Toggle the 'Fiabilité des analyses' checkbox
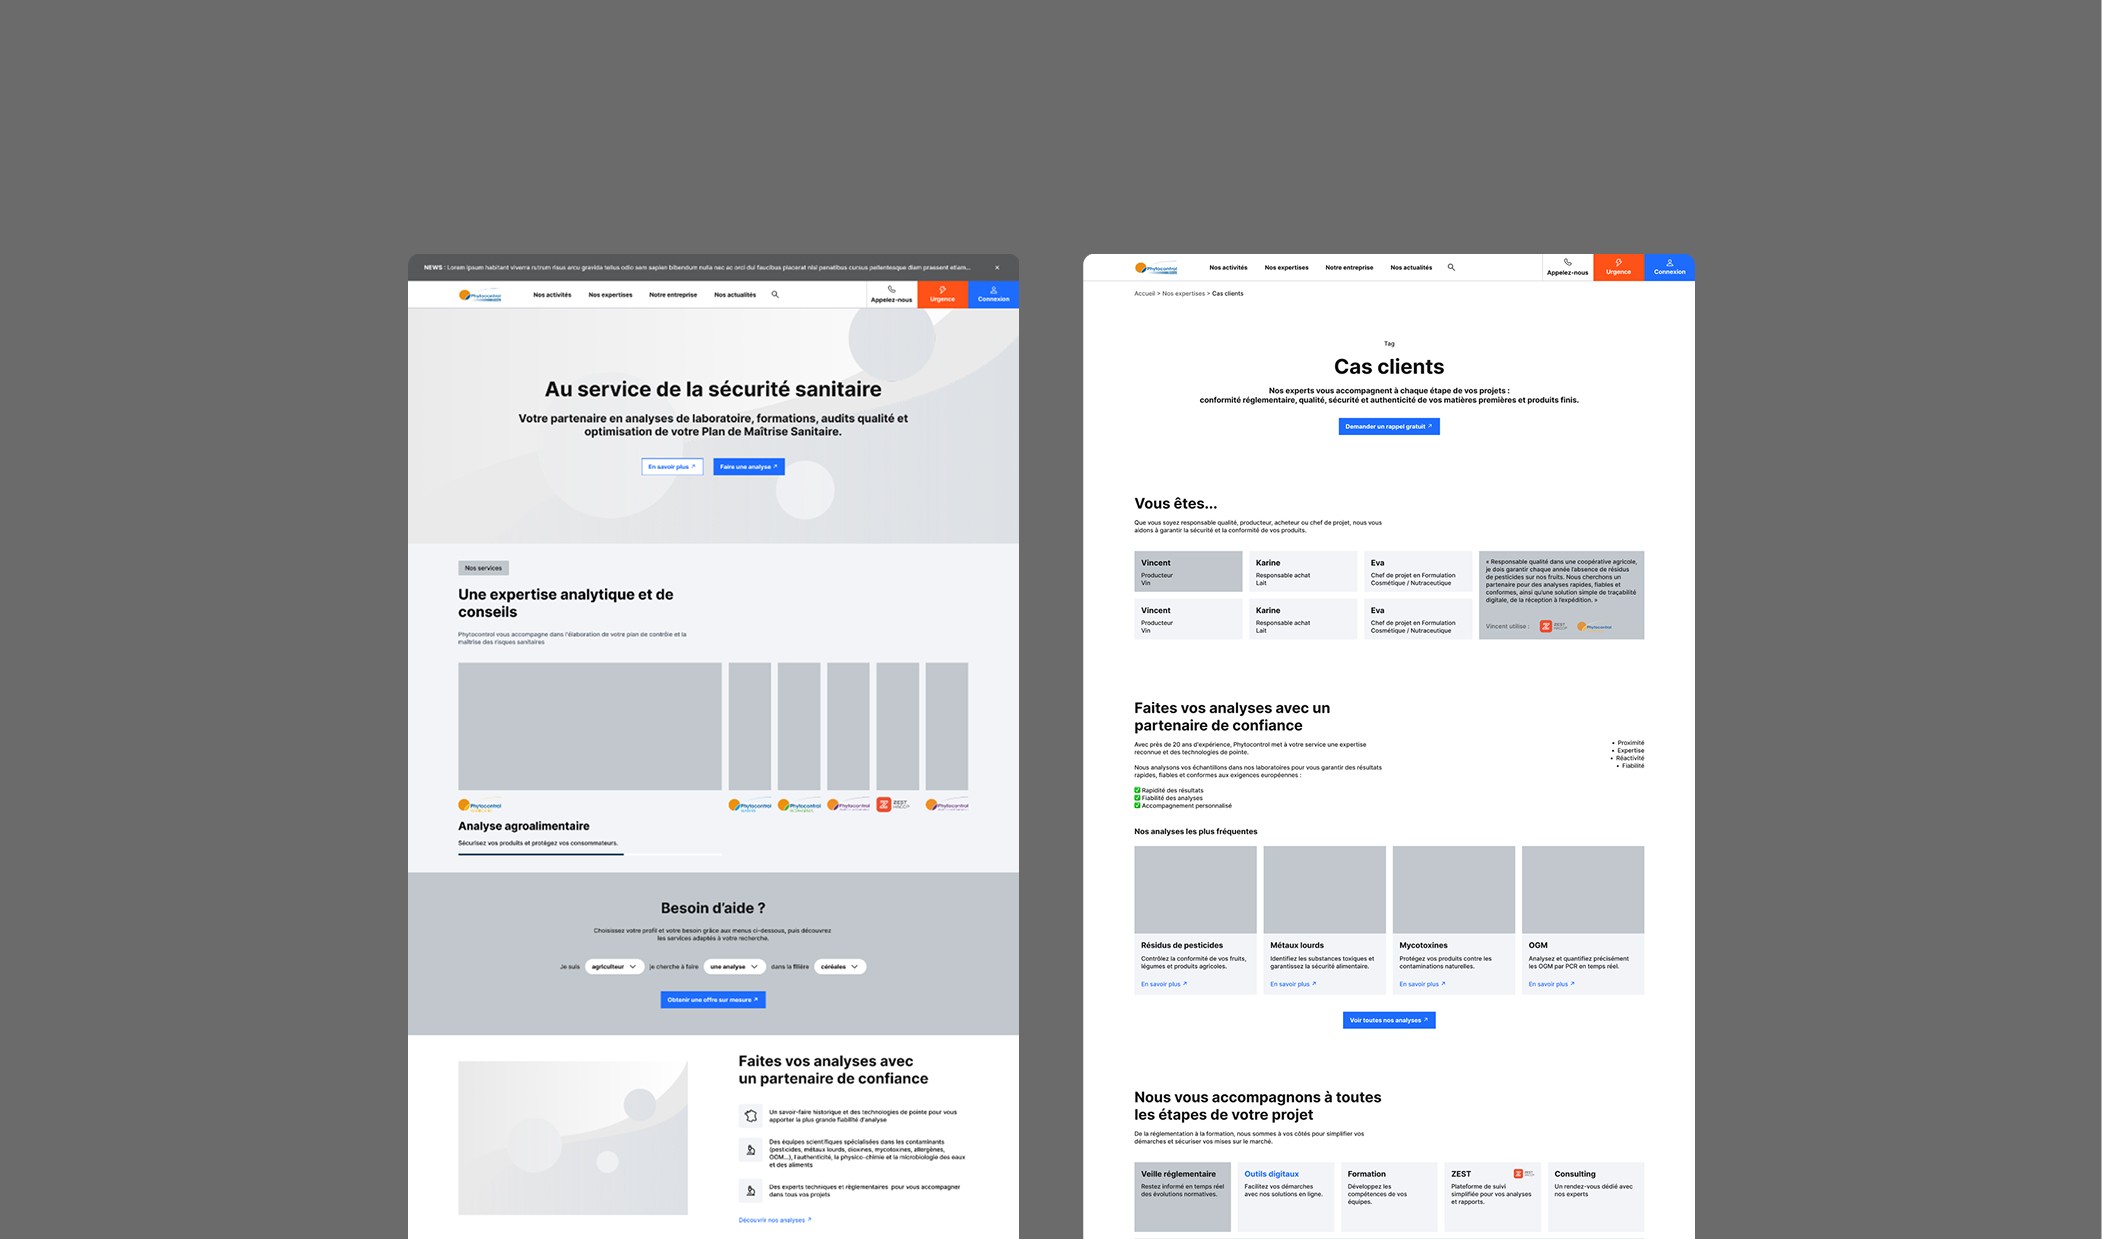This screenshot has height=1239, width=2102. (1137, 798)
